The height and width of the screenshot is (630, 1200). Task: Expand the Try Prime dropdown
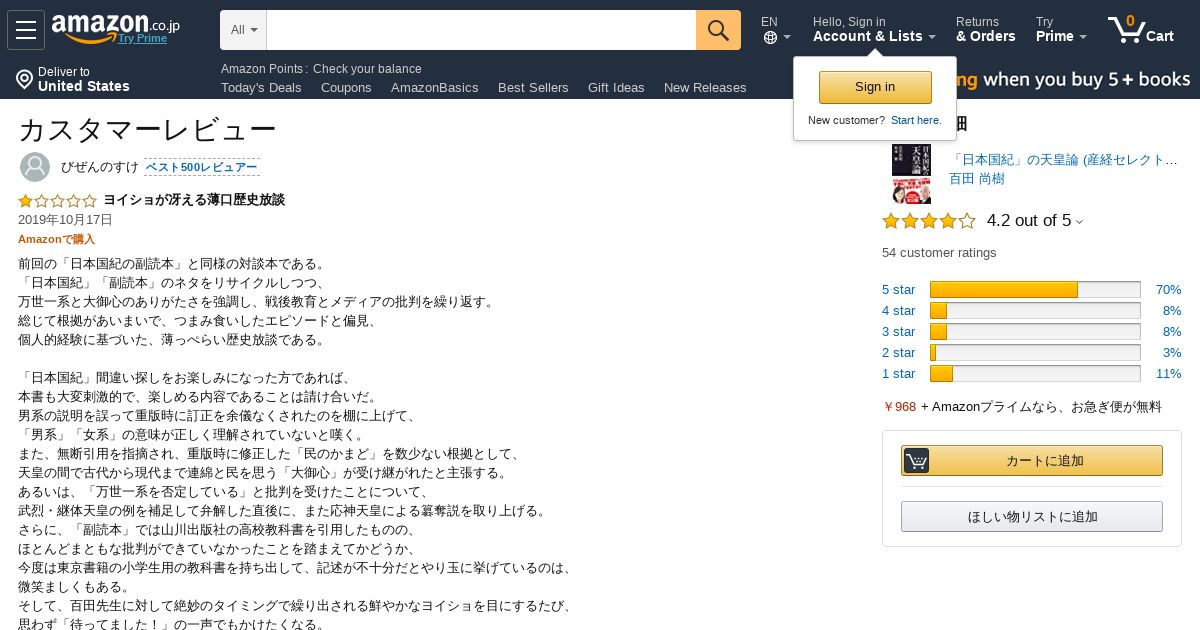(1061, 29)
